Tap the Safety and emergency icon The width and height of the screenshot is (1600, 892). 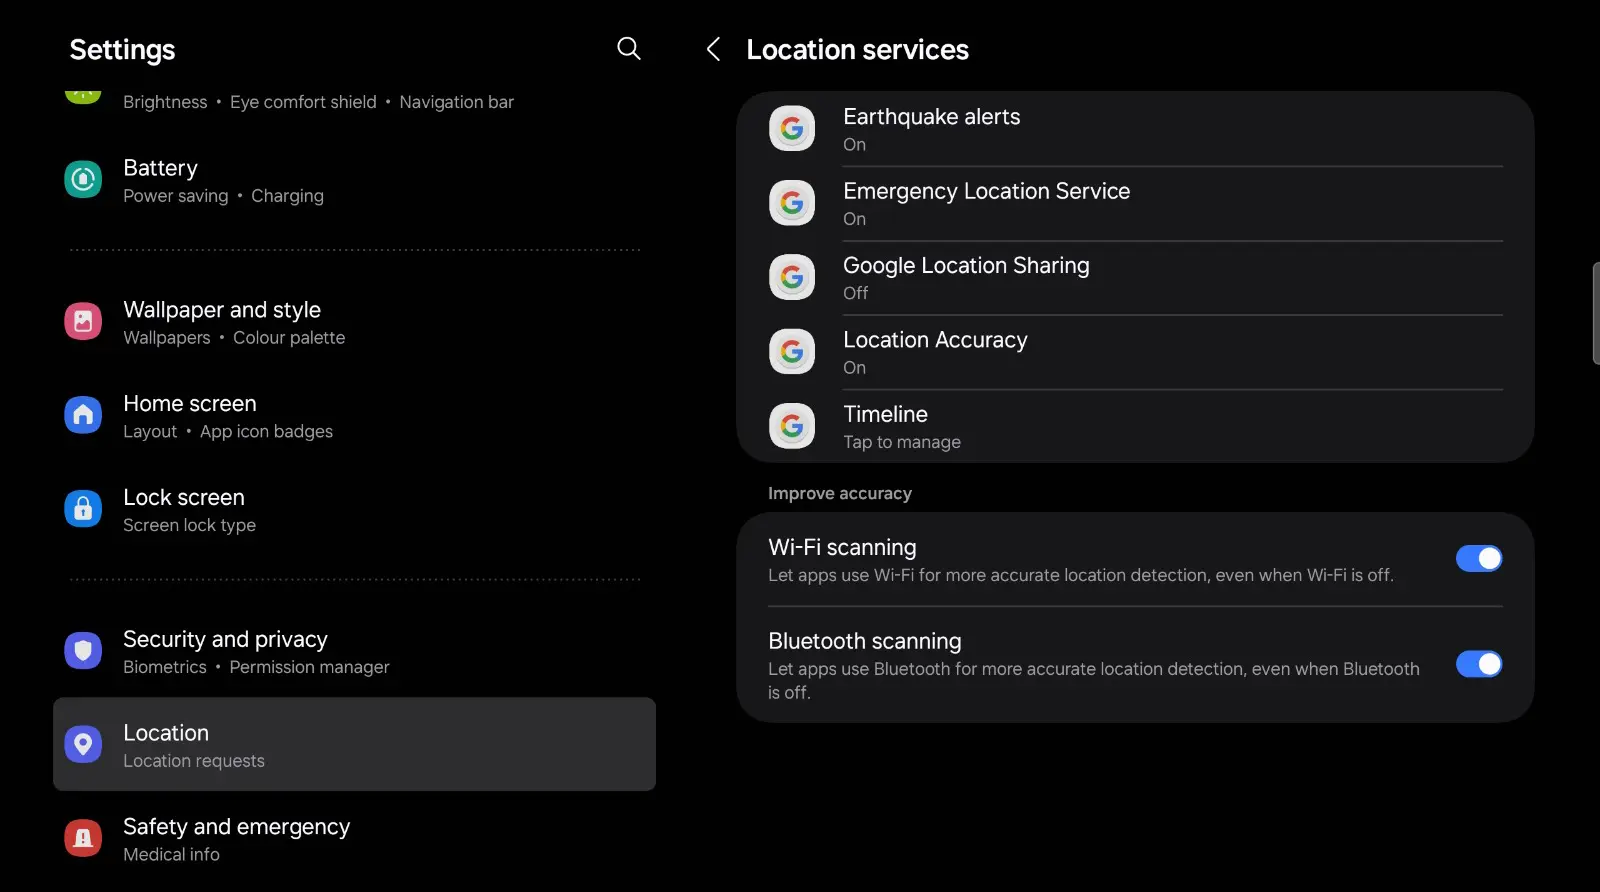[x=83, y=838]
